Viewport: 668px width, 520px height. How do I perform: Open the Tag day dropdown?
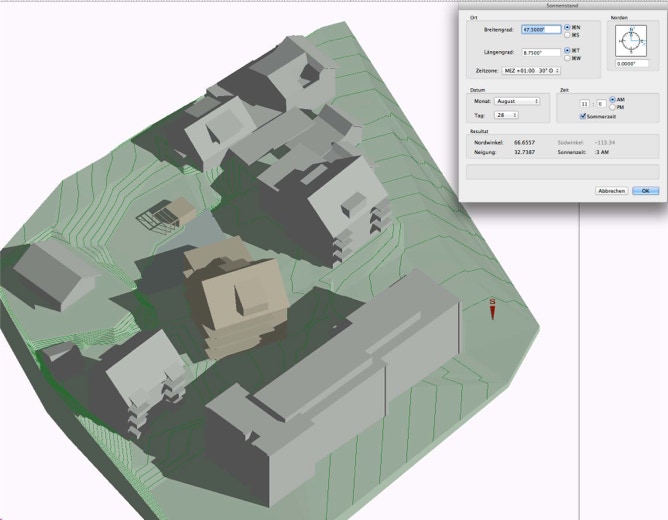pos(506,115)
